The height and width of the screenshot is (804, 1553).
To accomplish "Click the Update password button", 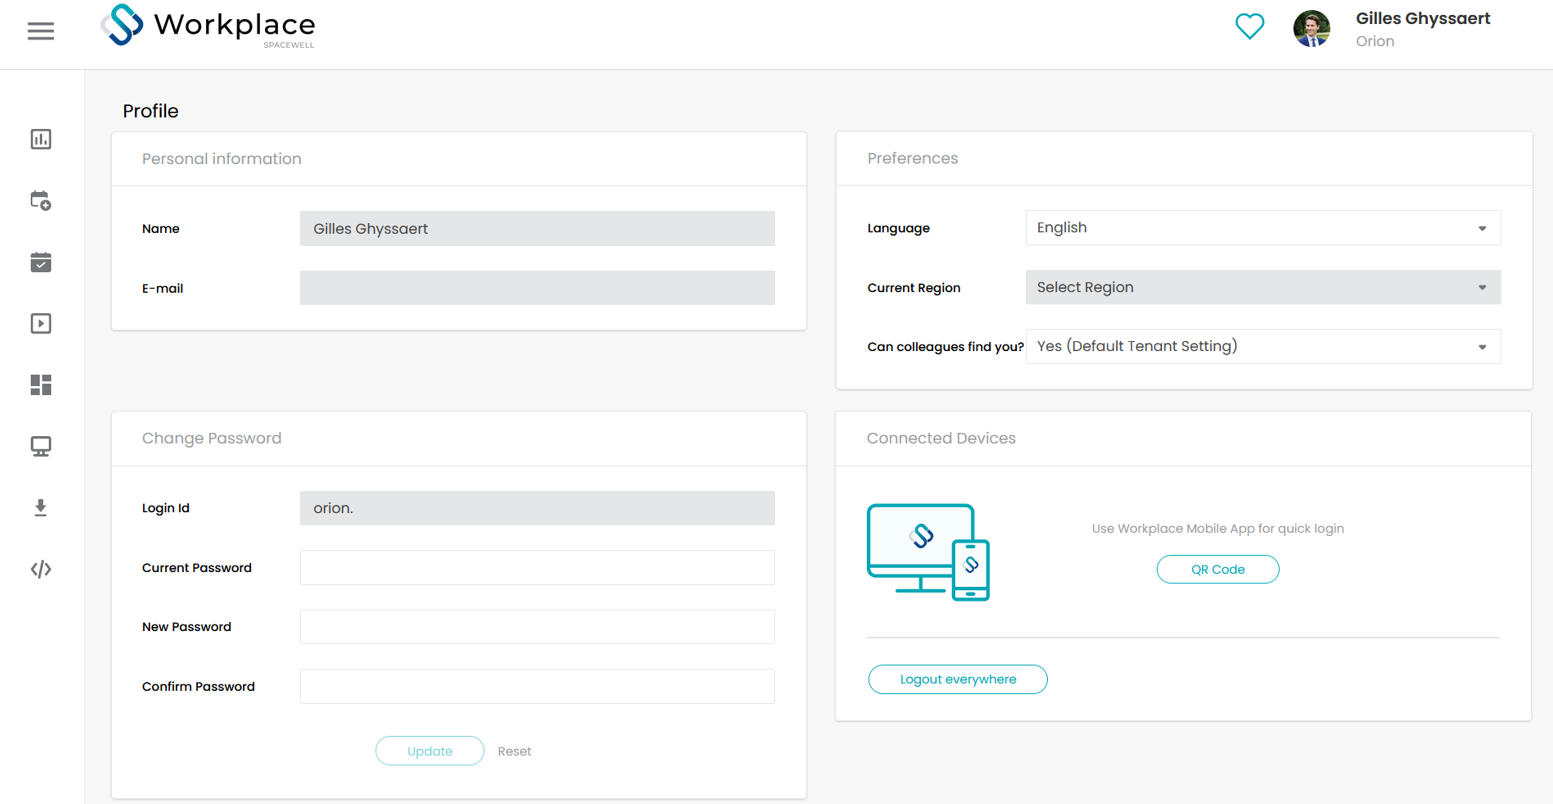I will tap(430, 751).
